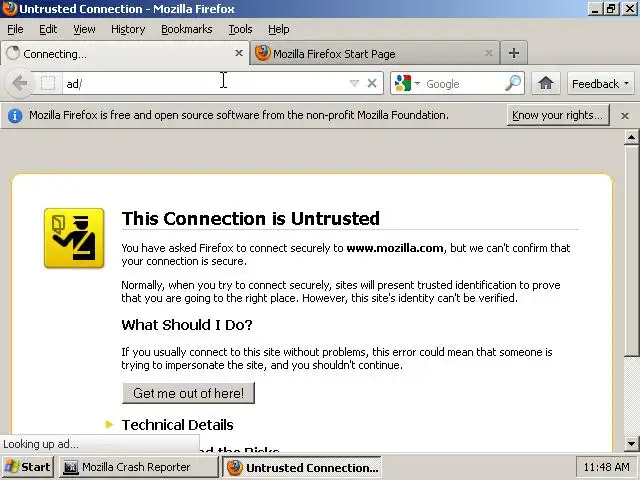The image size is (640, 480).
Task: Open the Bookmarks menu
Action: tap(187, 29)
